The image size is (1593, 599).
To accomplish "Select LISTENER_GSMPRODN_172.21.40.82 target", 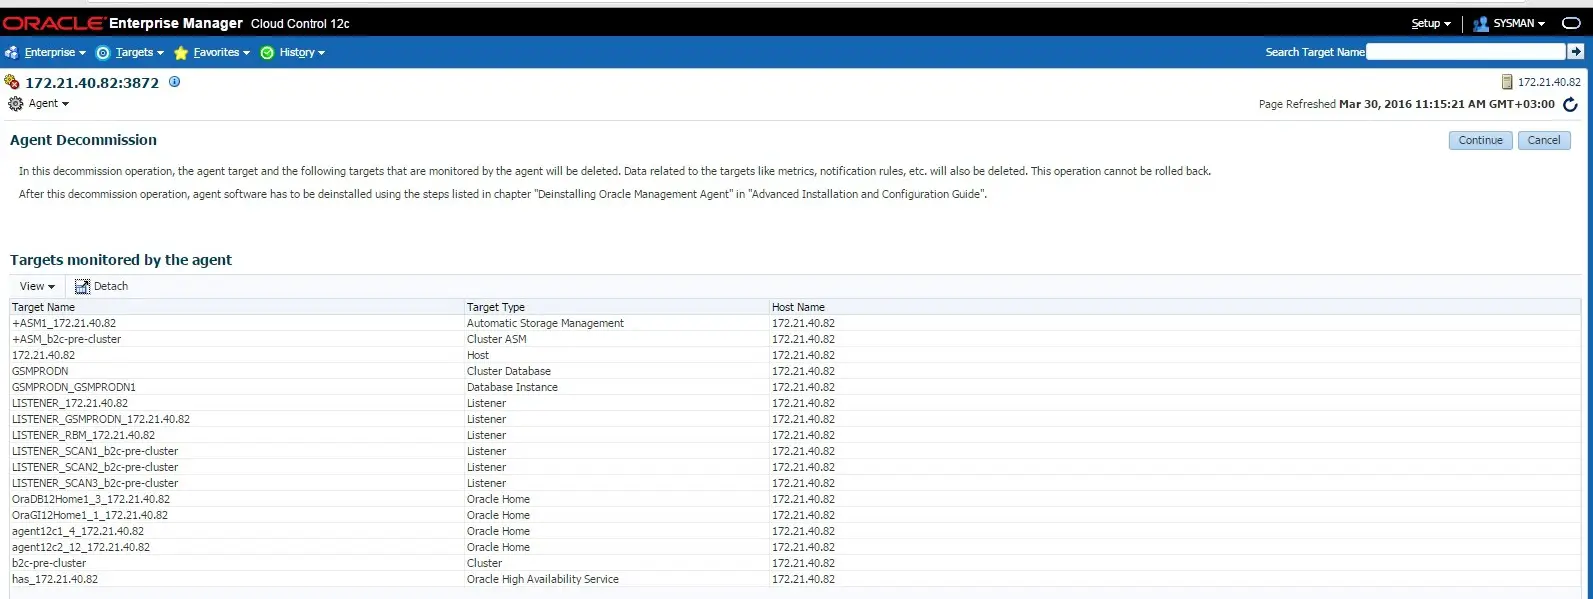I will (101, 419).
